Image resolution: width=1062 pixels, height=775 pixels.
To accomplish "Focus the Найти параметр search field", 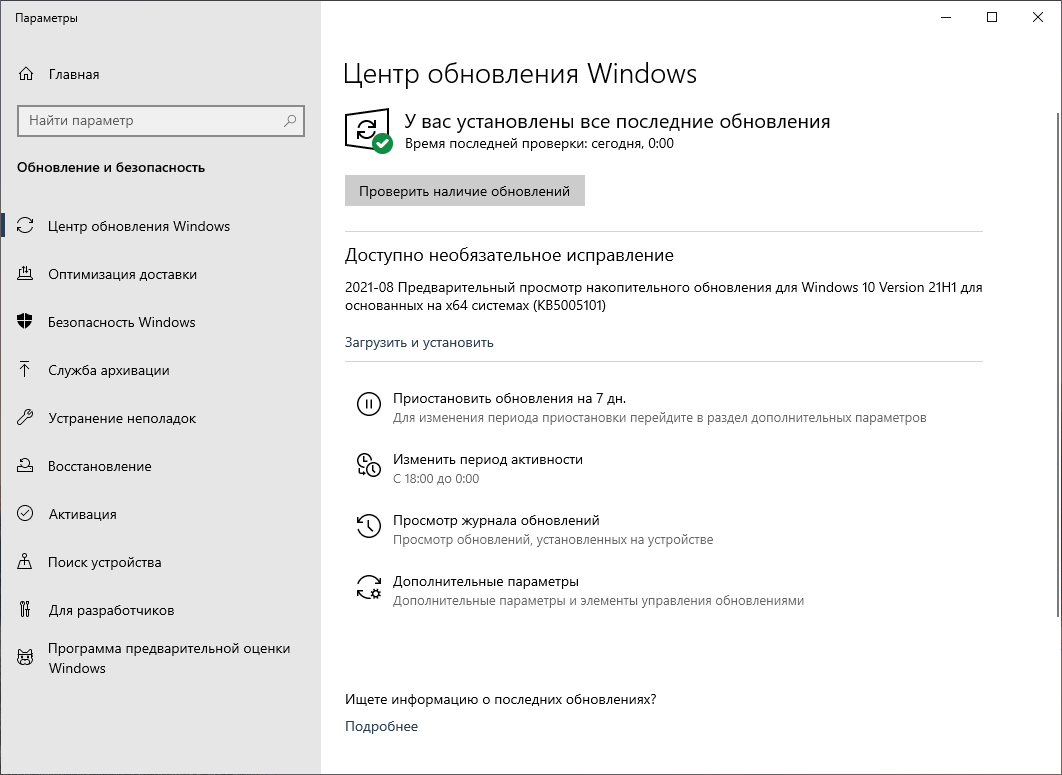I will 150,121.
